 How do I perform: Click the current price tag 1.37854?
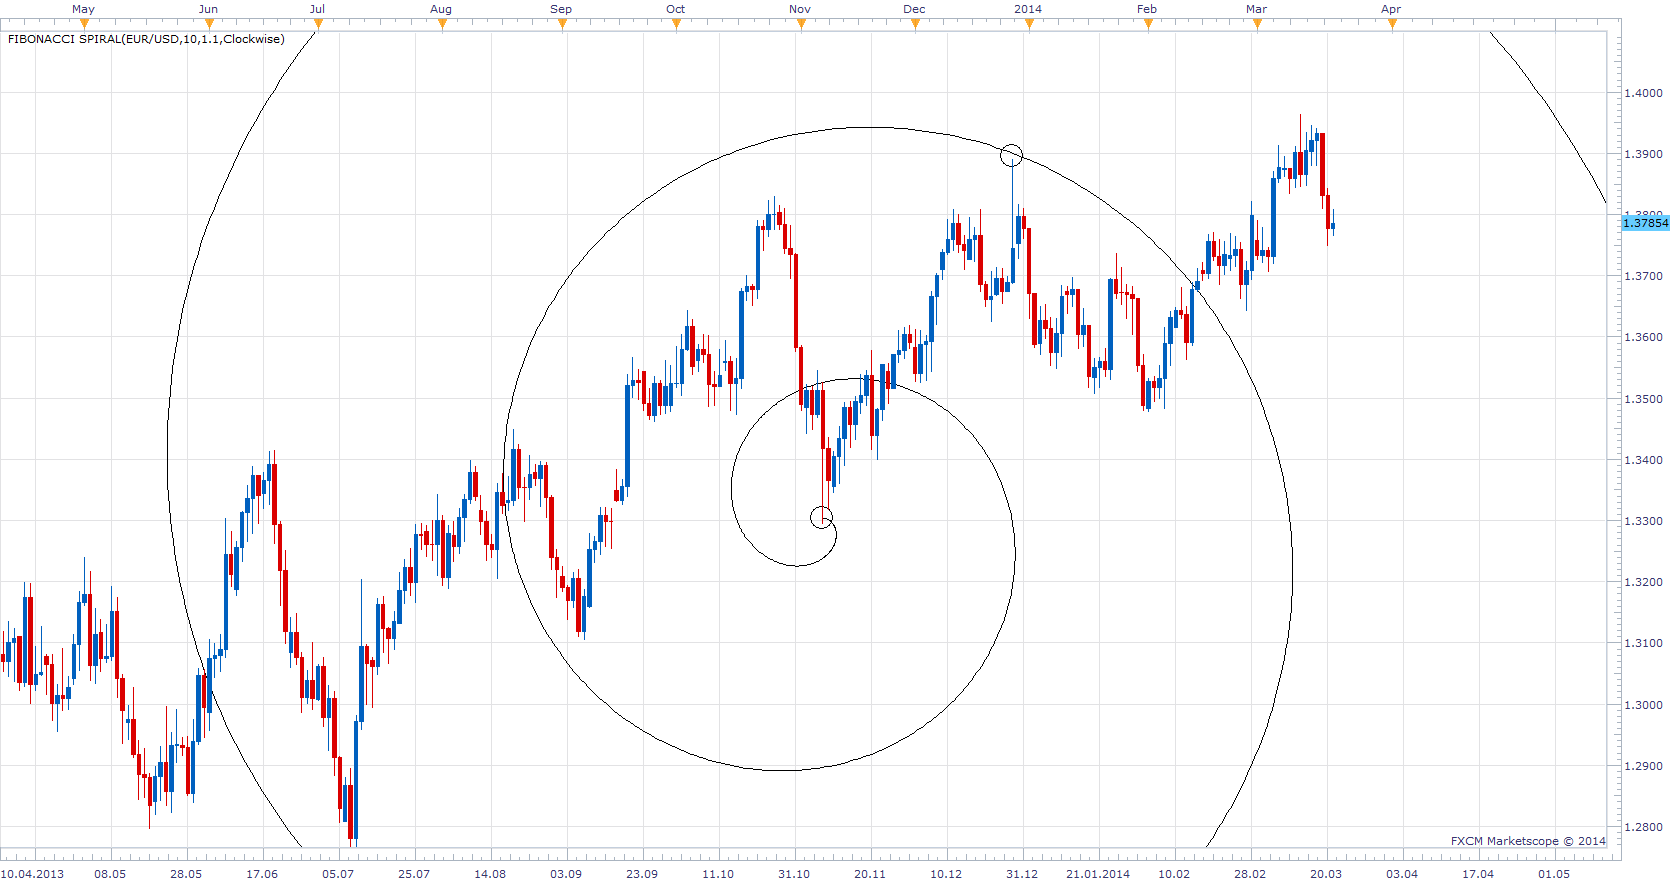tap(1645, 223)
